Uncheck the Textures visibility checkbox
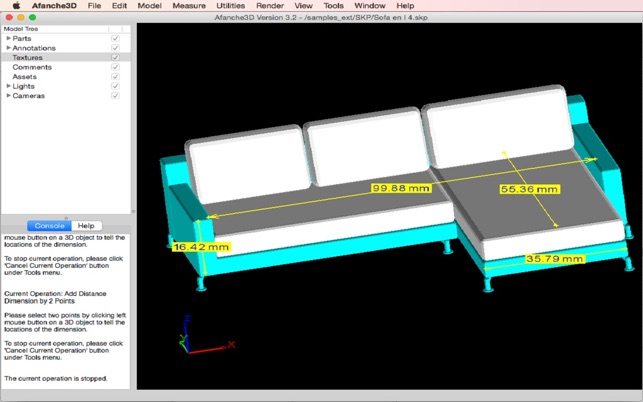Viewport: 643px width, 402px height. coord(116,58)
